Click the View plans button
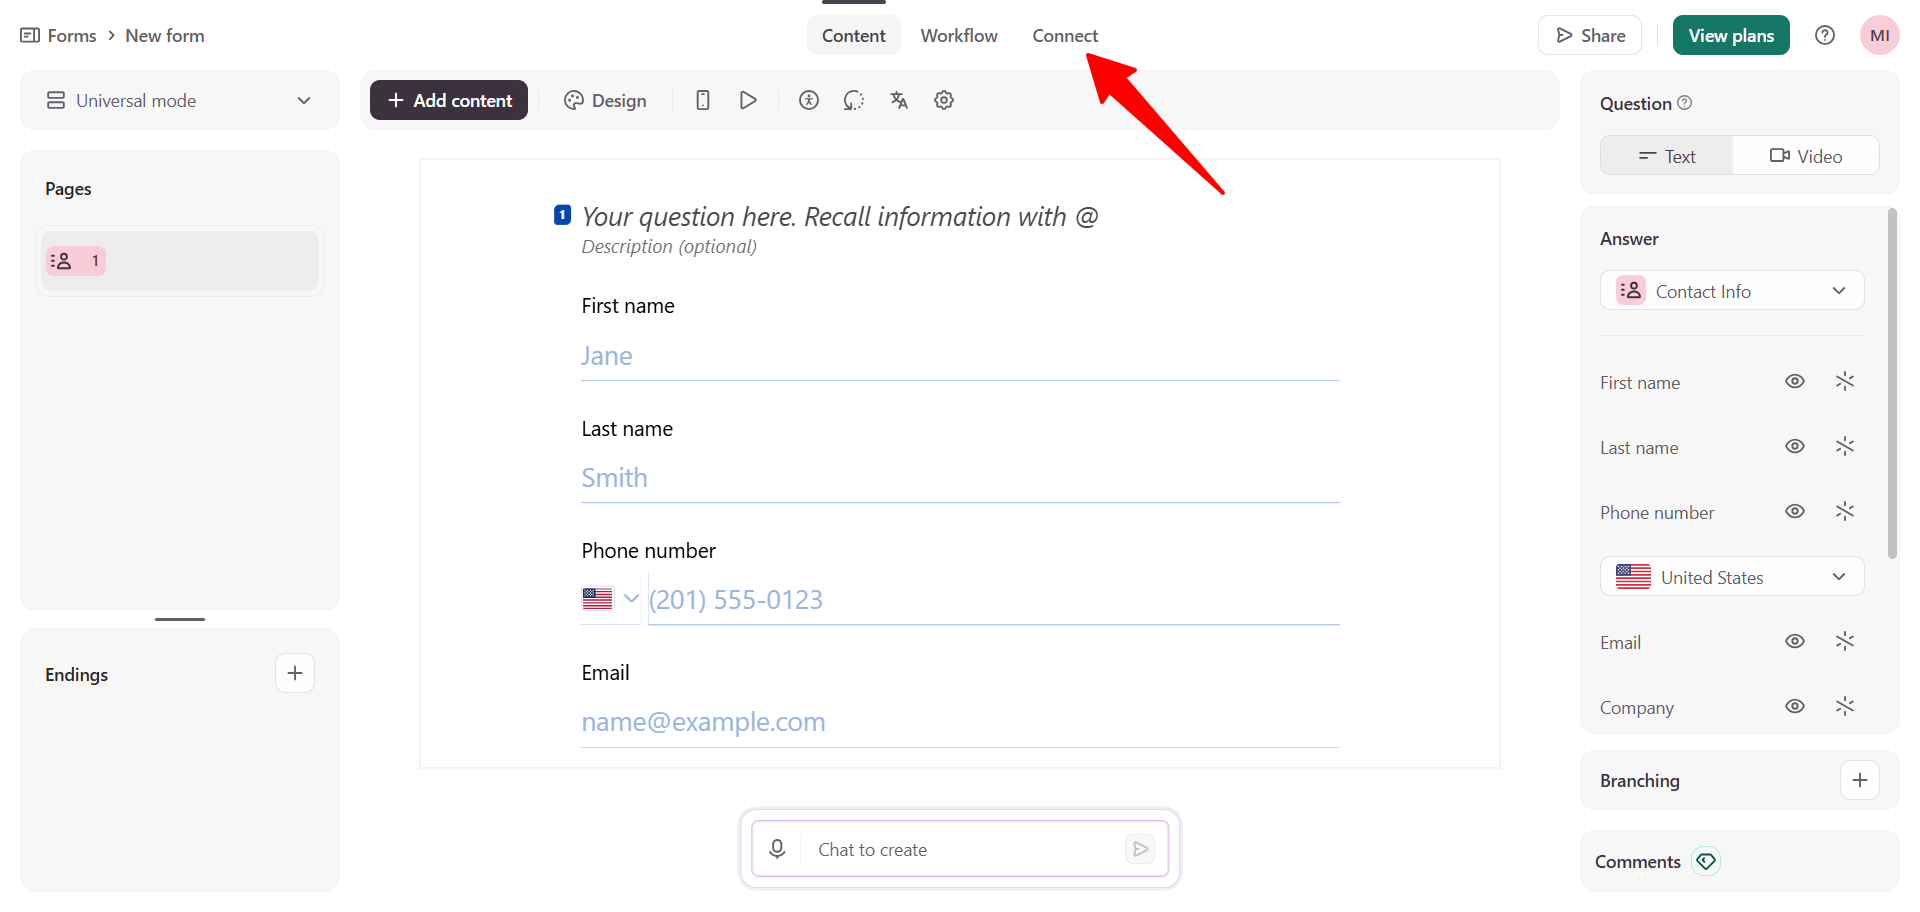 coord(1731,35)
